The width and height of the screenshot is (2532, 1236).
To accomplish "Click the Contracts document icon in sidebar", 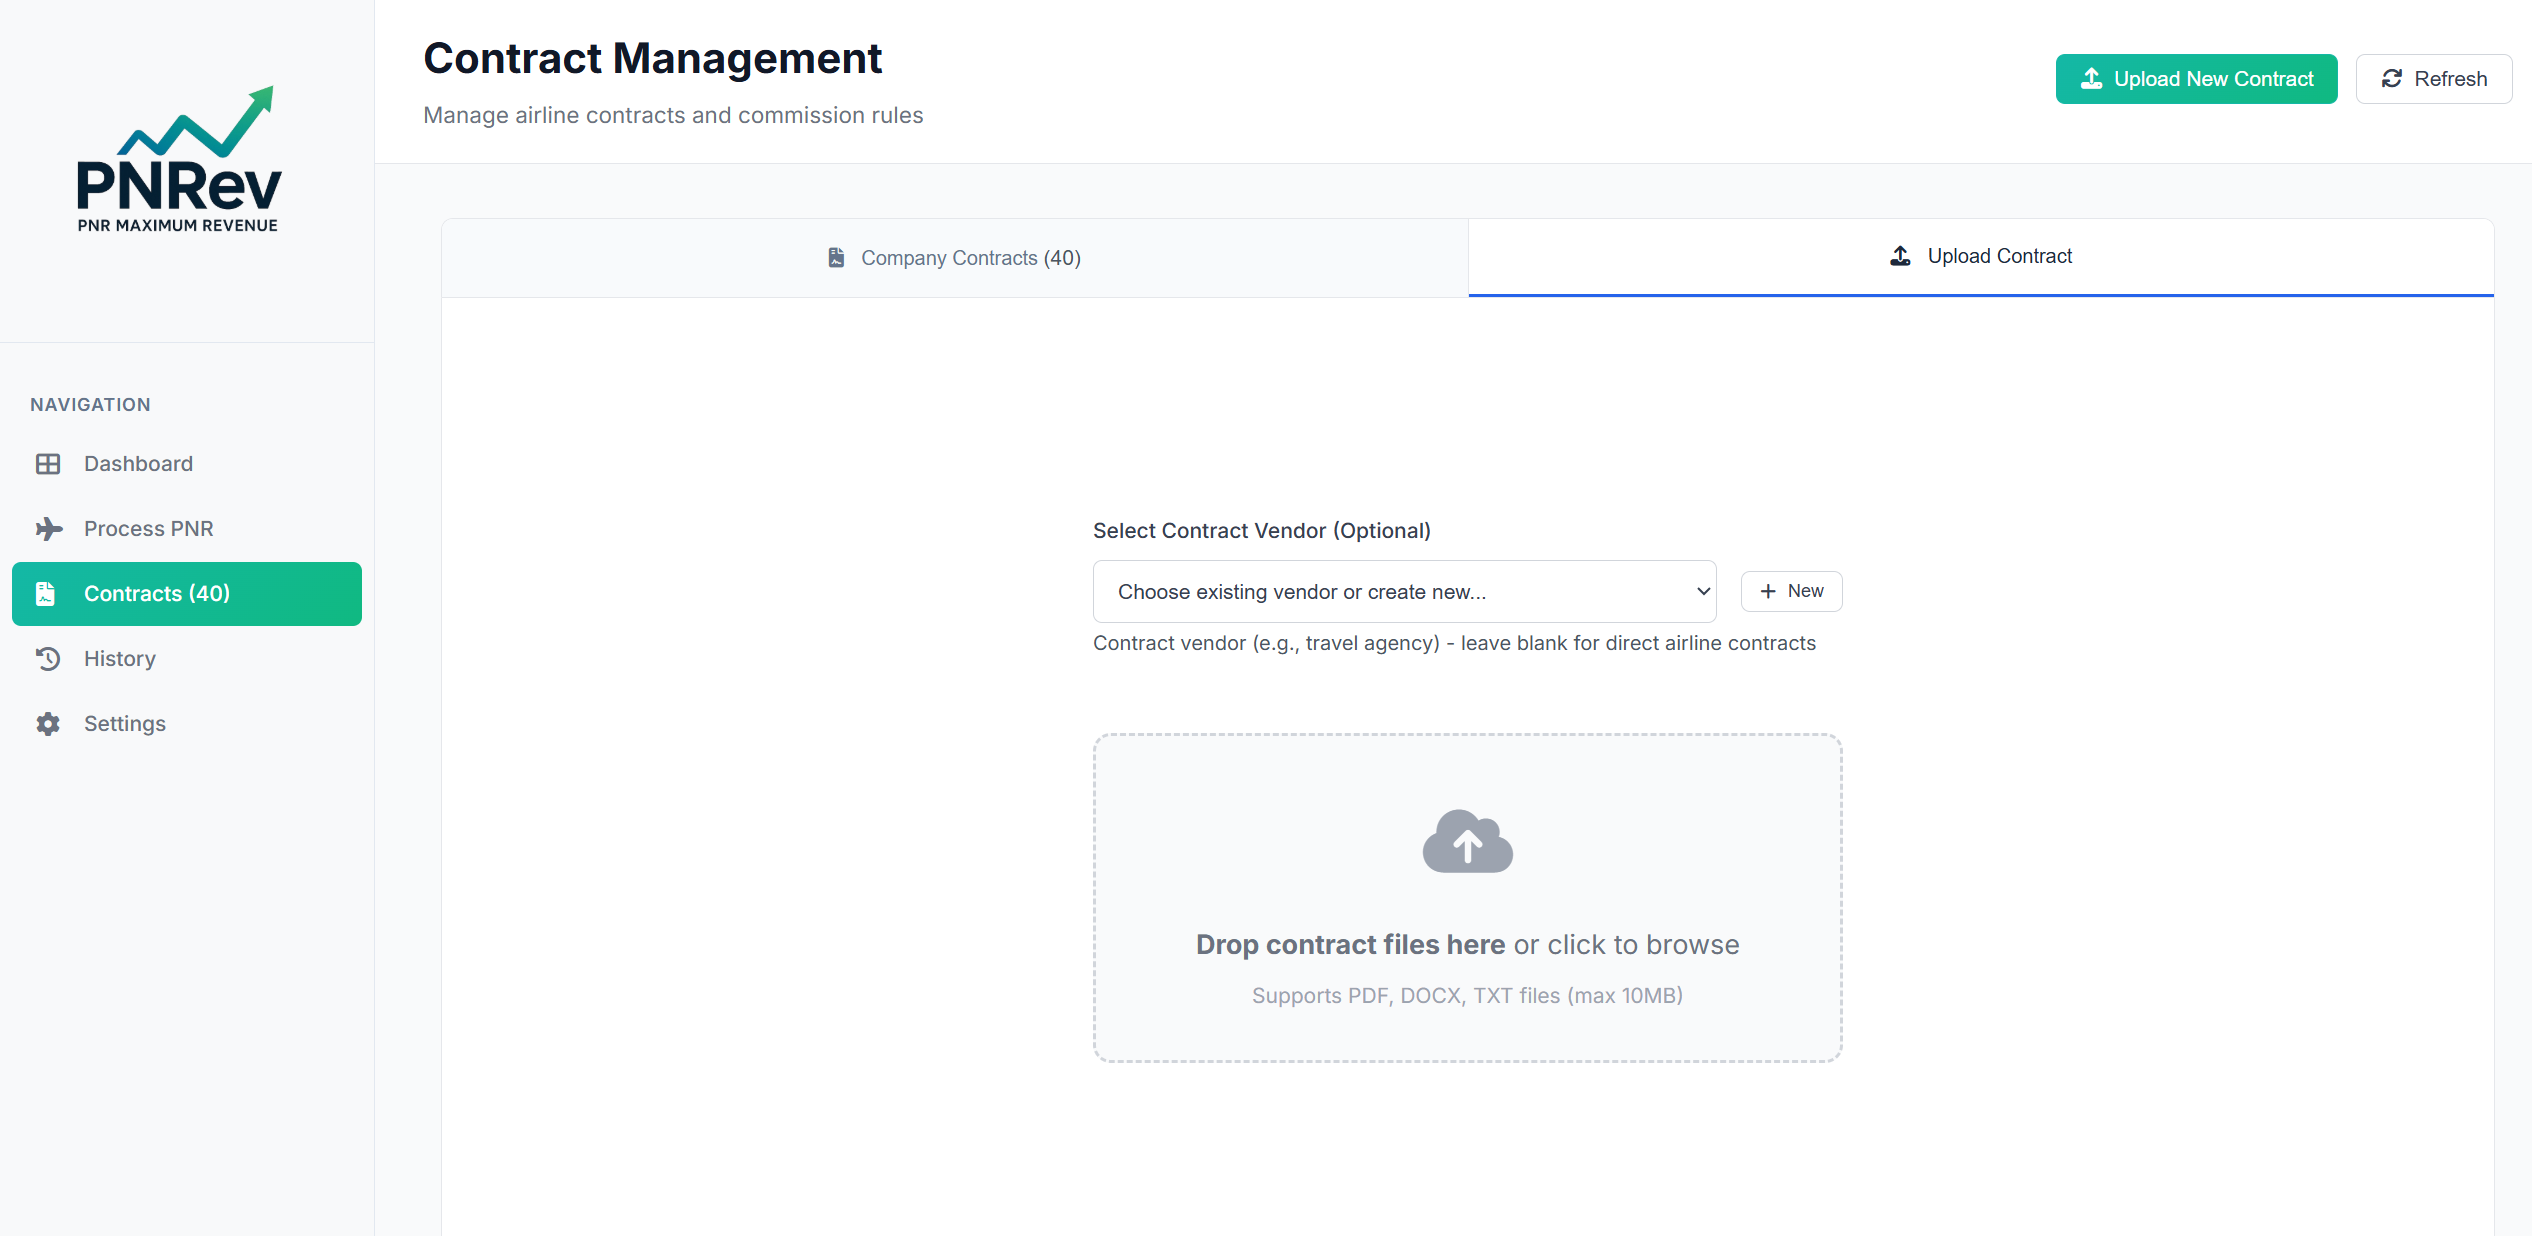I will click(x=46, y=593).
